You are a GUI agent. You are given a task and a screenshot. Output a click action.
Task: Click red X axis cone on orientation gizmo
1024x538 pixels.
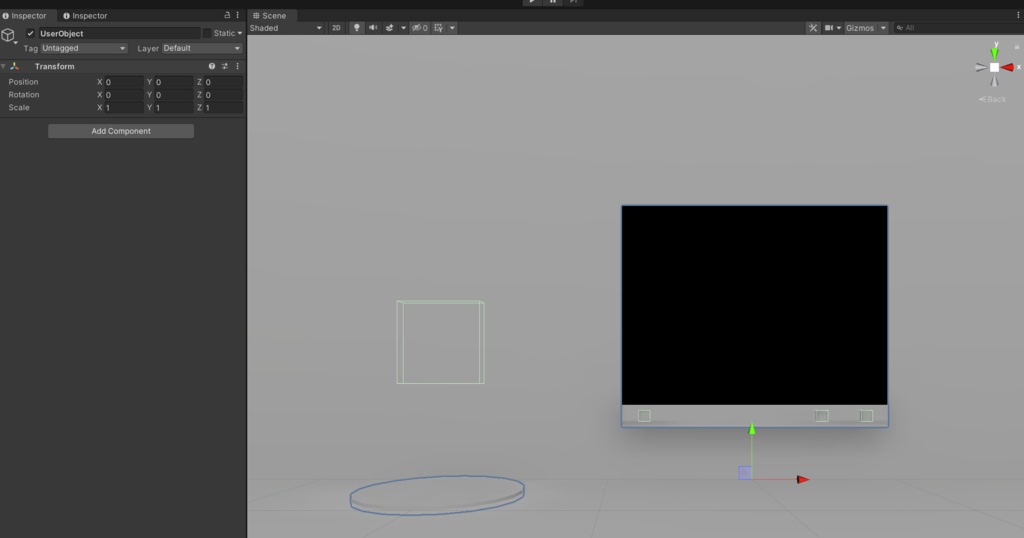[x=1008, y=67]
